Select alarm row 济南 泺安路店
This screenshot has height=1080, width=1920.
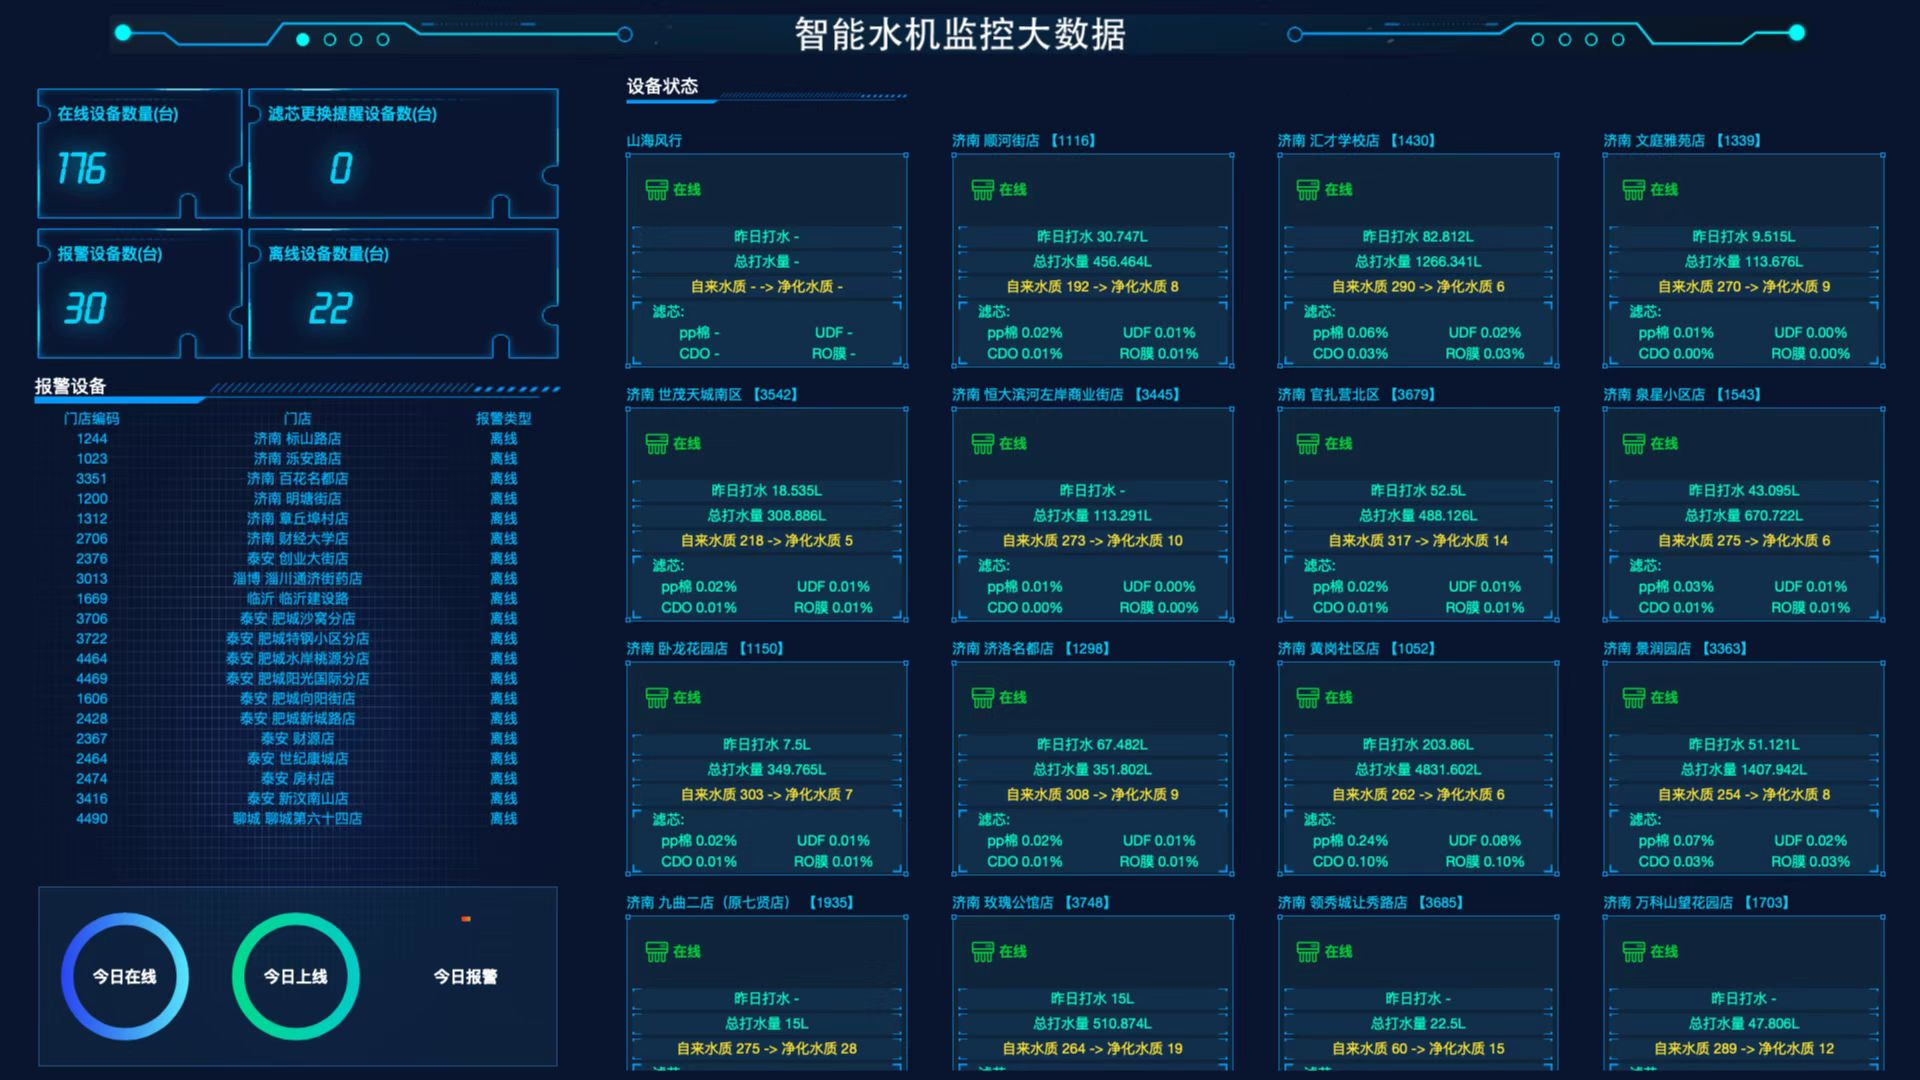pyautogui.click(x=297, y=458)
